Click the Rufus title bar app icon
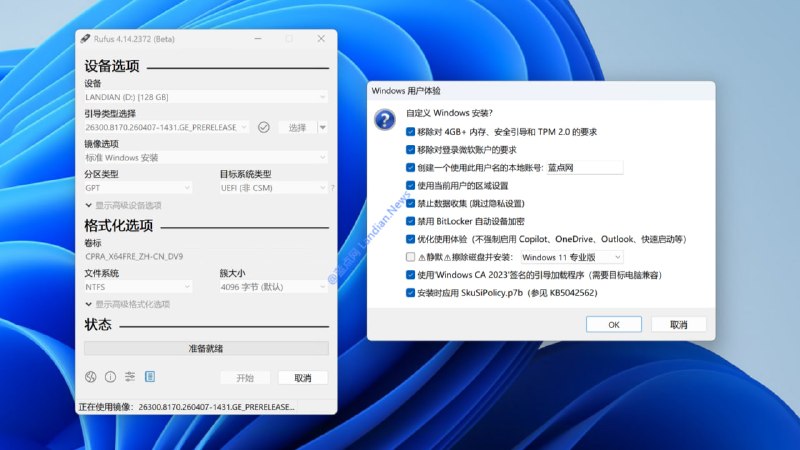 point(85,39)
